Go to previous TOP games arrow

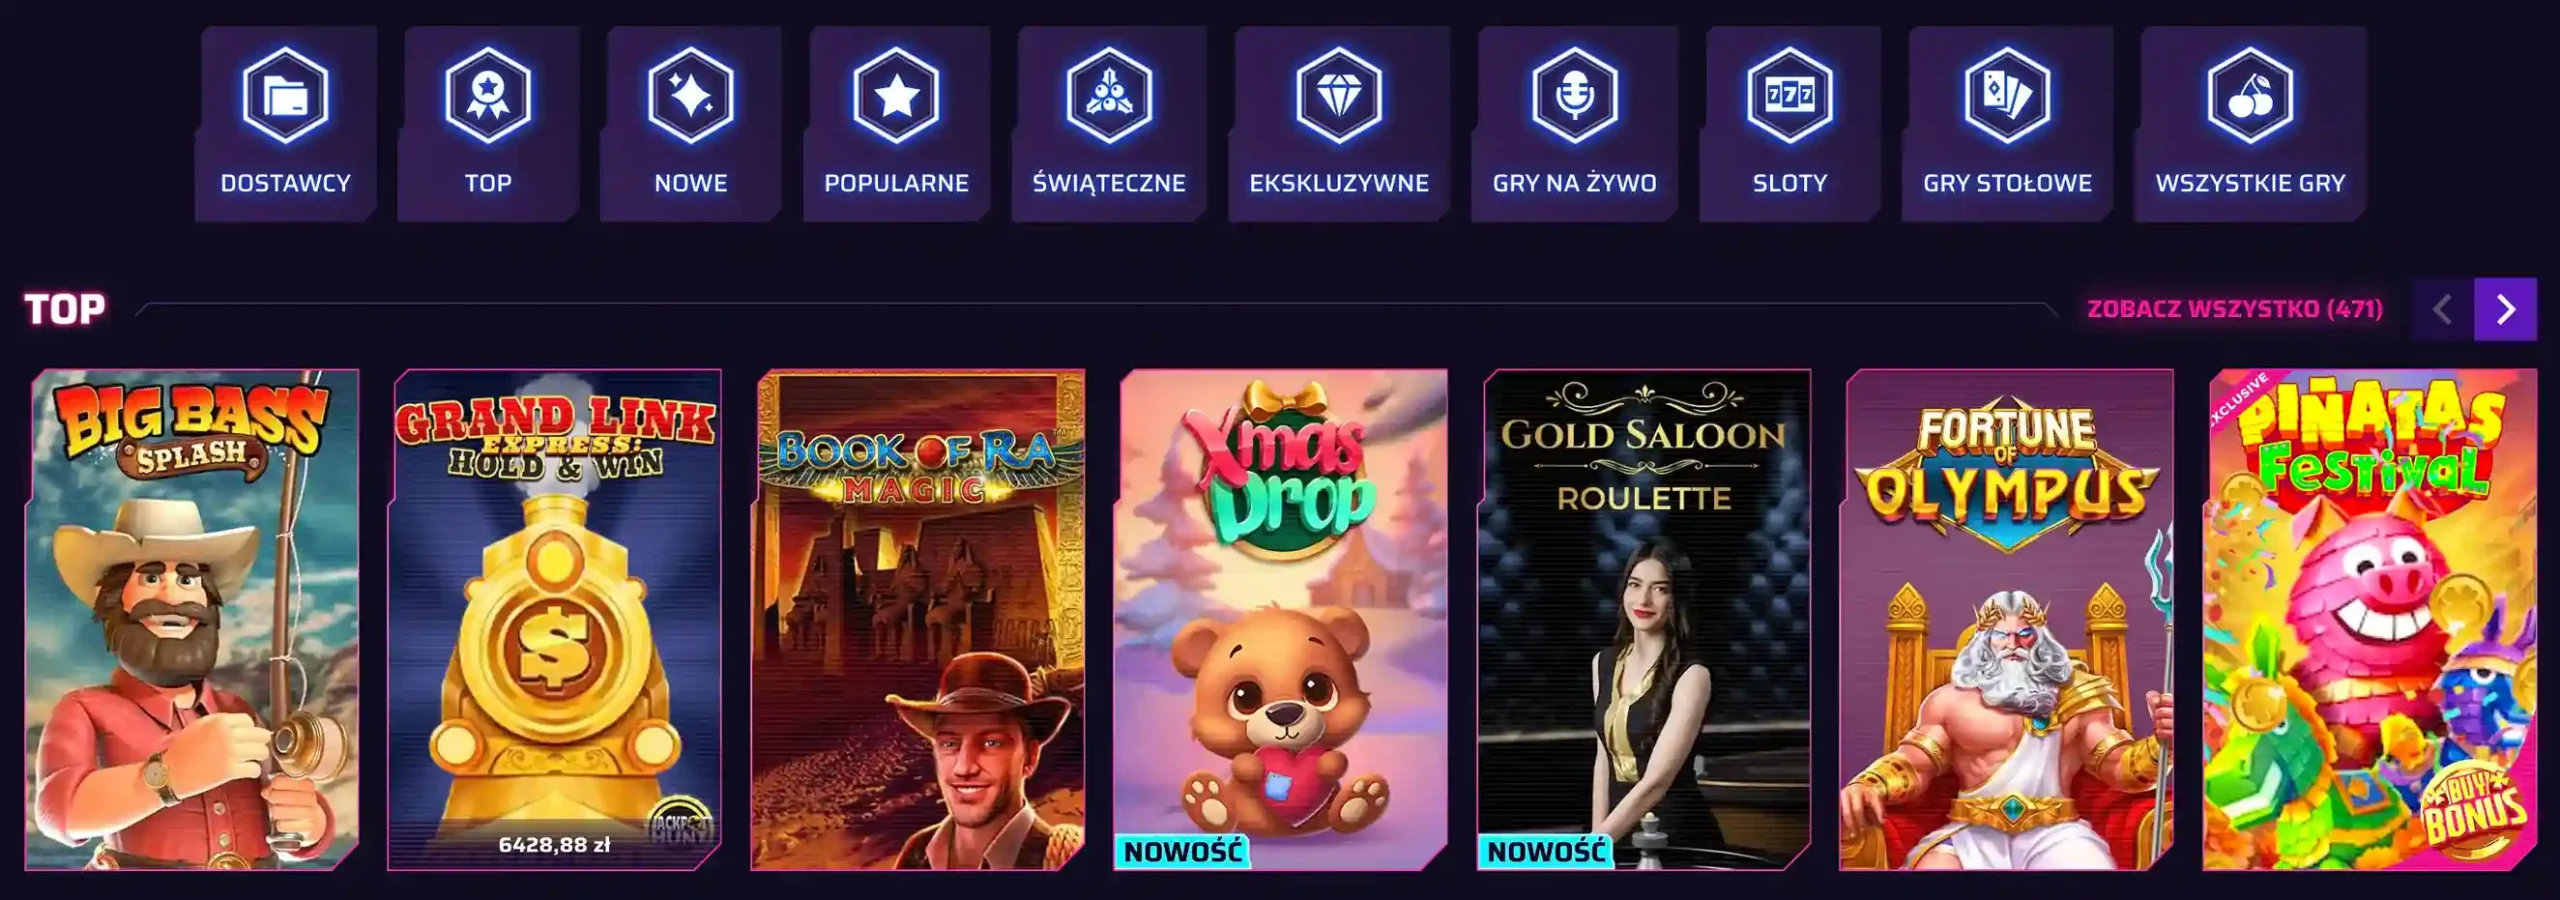coord(2442,309)
